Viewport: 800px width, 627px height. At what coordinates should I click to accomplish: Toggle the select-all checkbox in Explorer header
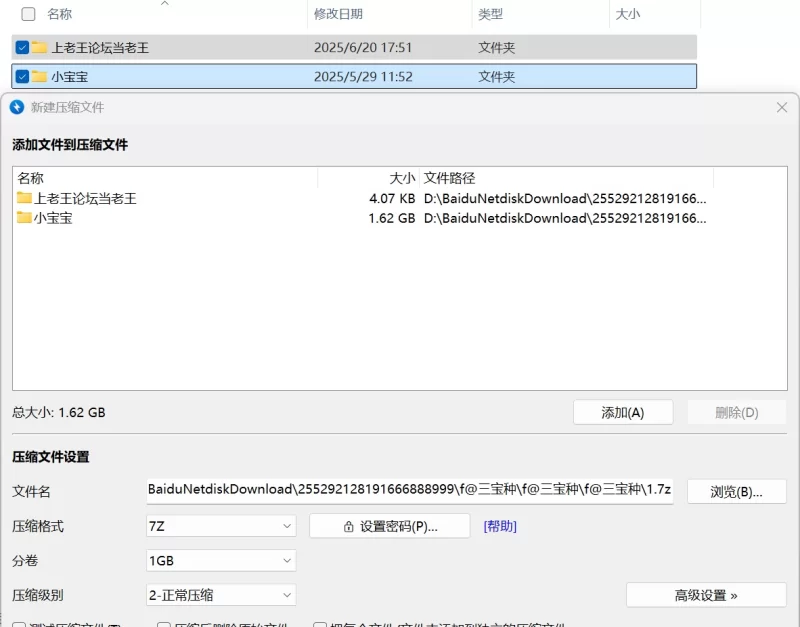29,14
